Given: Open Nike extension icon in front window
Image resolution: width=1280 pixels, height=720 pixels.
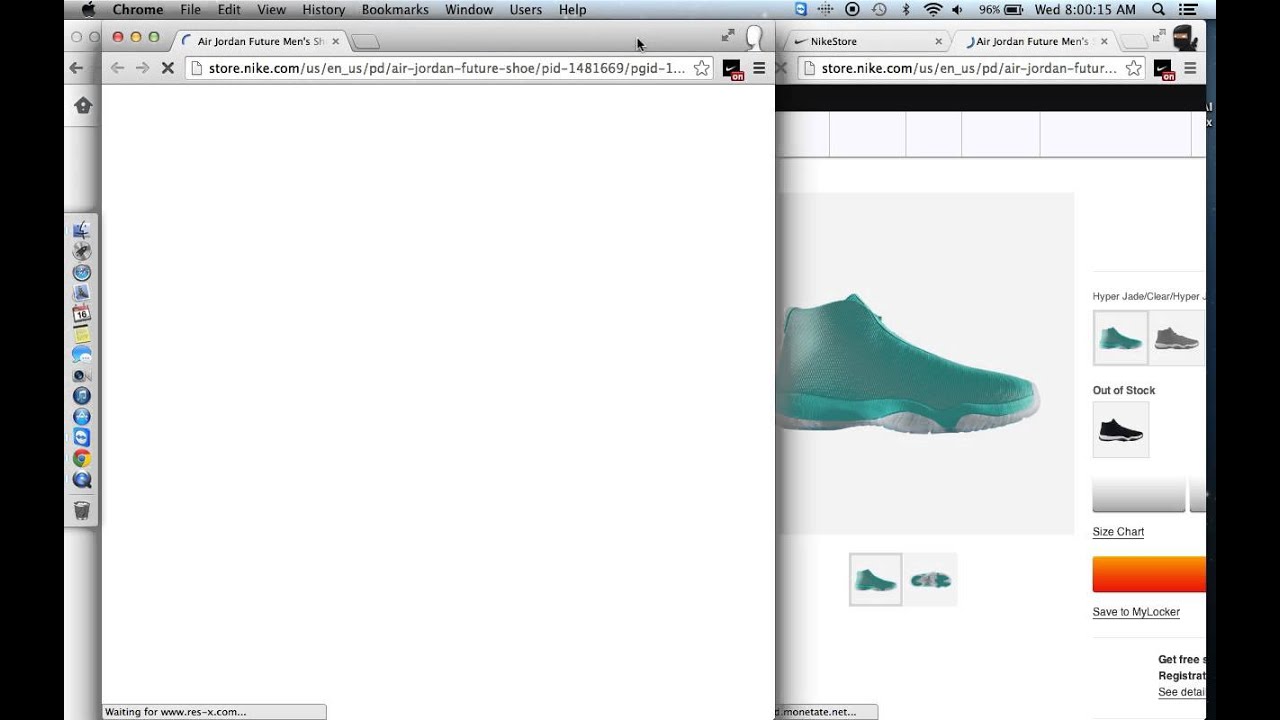Looking at the screenshot, I should [x=733, y=69].
